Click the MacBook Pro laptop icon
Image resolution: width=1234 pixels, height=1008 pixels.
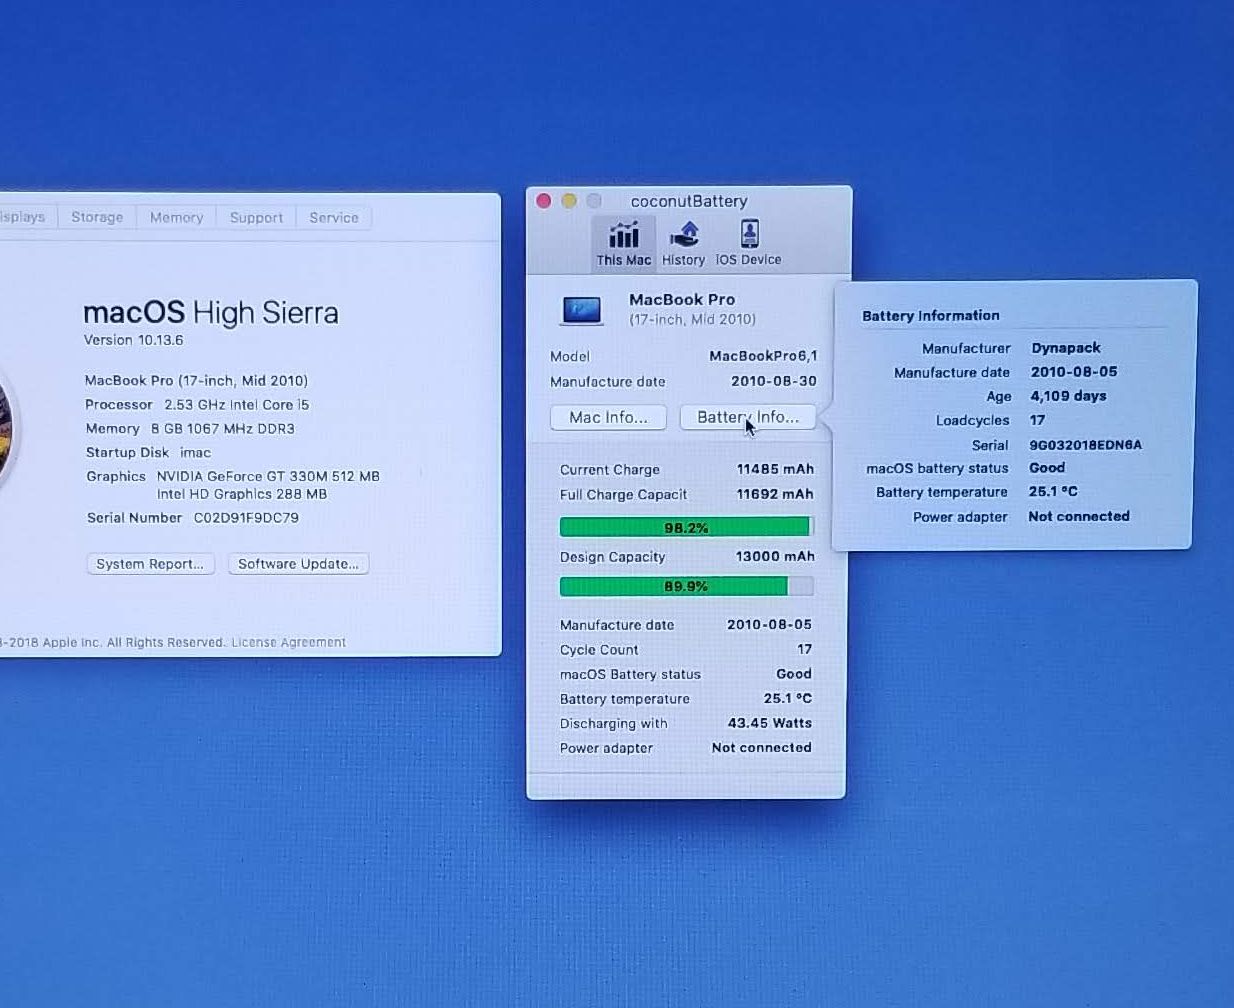581,310
